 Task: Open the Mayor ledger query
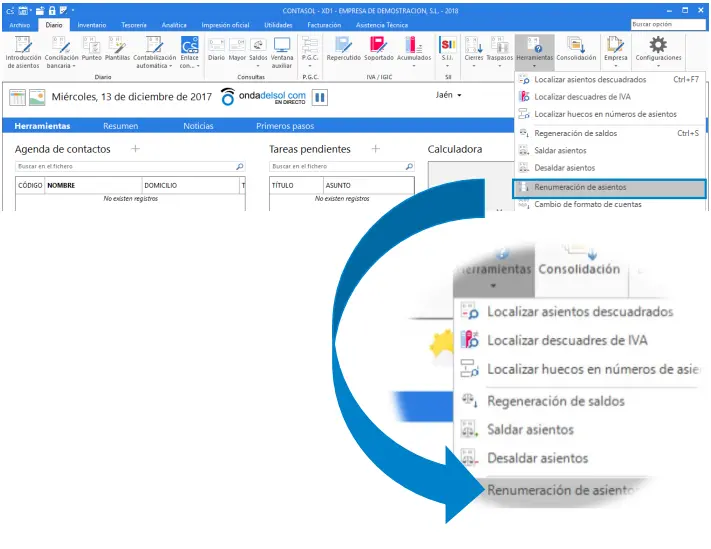[237, 49]
